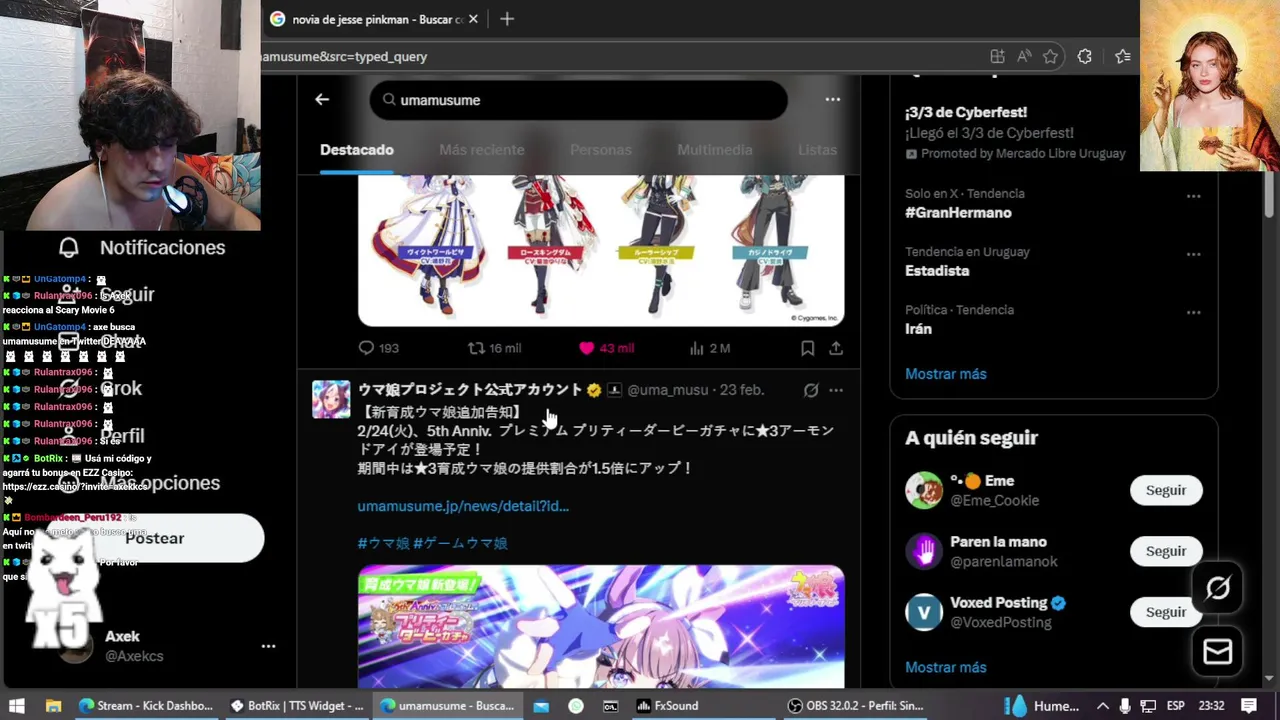
Task: Click the Postear button
Action: tap(155, 538)
